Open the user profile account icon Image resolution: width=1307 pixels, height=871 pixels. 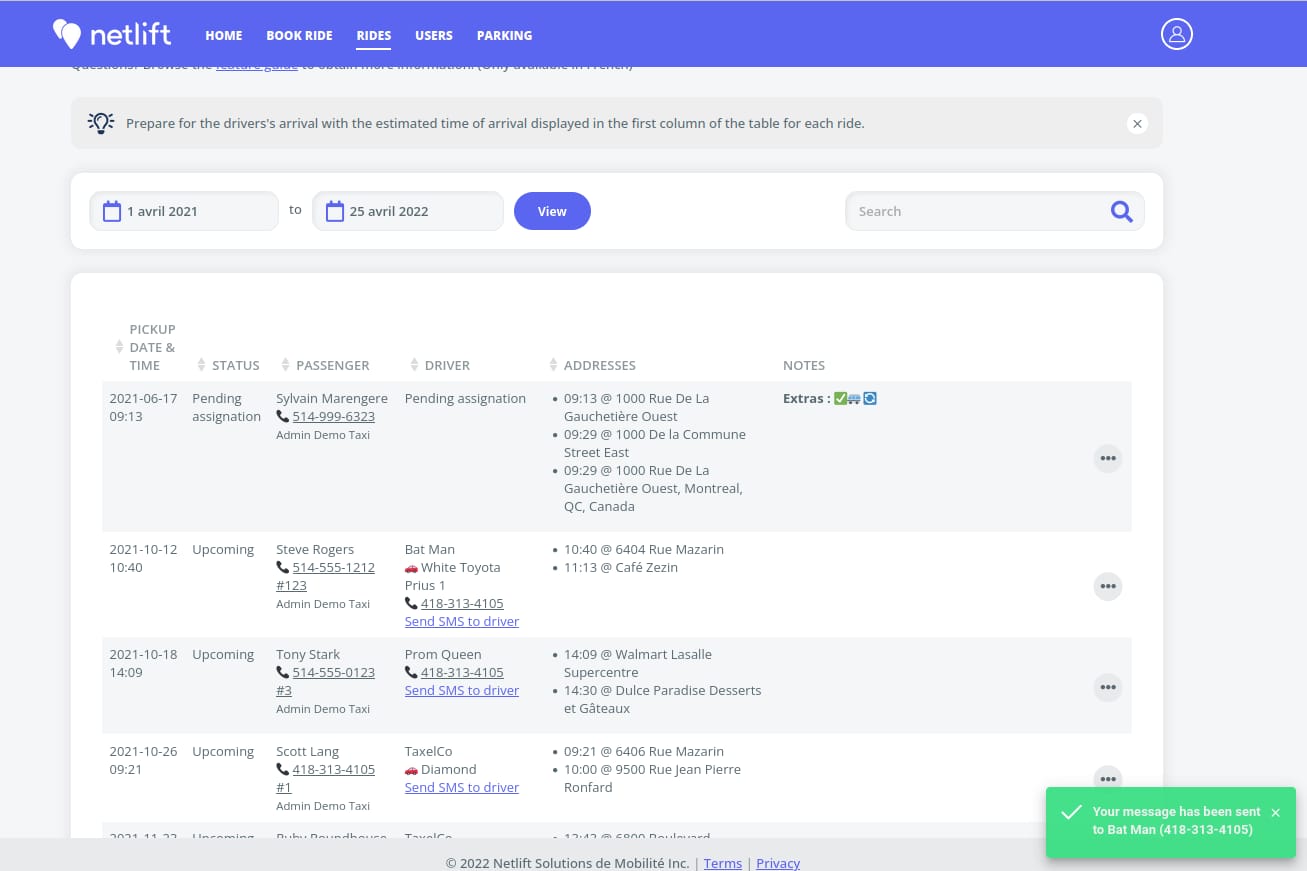click(1176, 34)
